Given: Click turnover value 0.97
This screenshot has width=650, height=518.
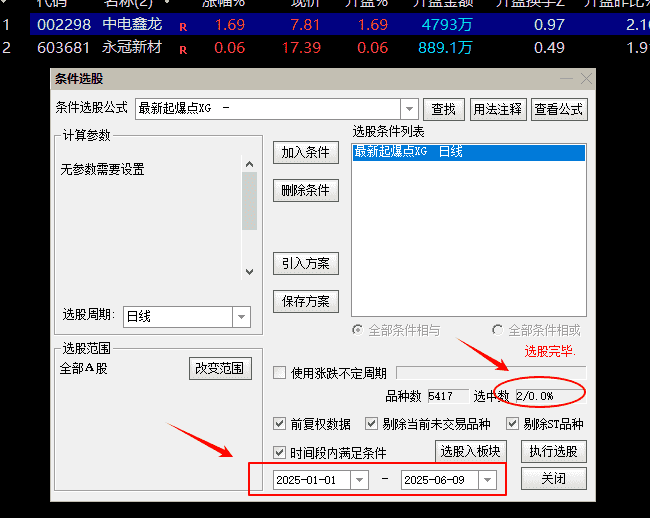Looking at the screenshot, I should click(x=549, y=25).
